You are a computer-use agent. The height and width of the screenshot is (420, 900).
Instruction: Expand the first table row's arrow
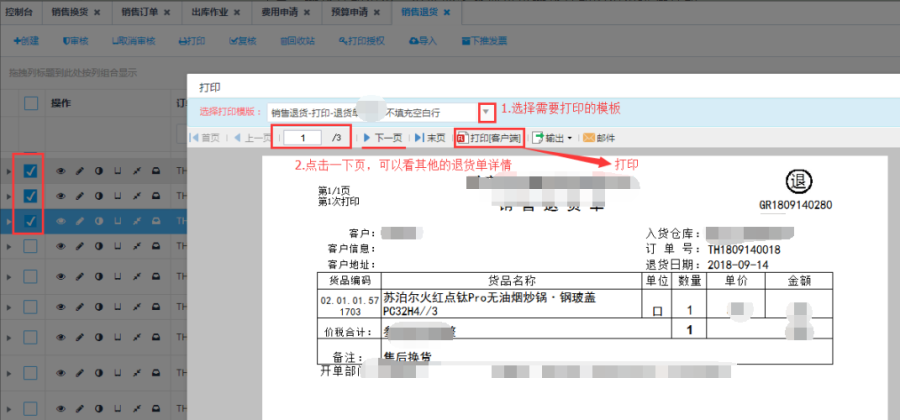(x=9, y=171)
